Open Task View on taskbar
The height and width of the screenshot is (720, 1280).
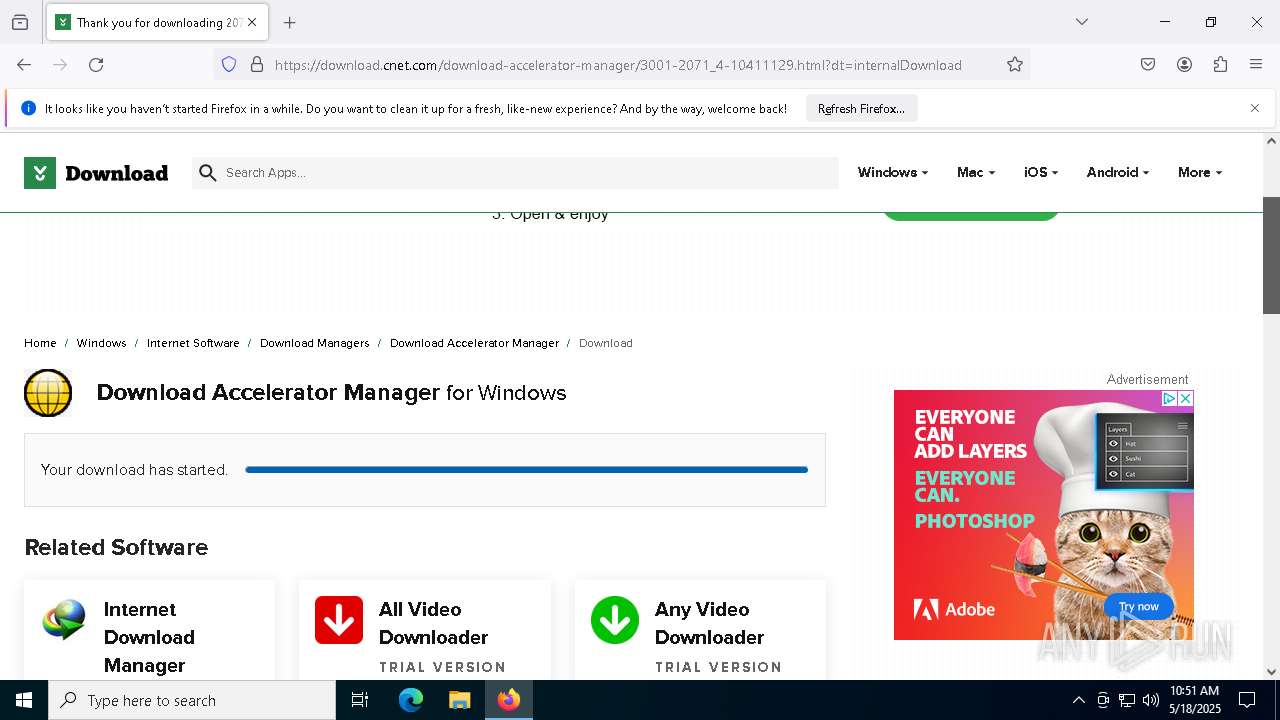click(x=360, y=700)
